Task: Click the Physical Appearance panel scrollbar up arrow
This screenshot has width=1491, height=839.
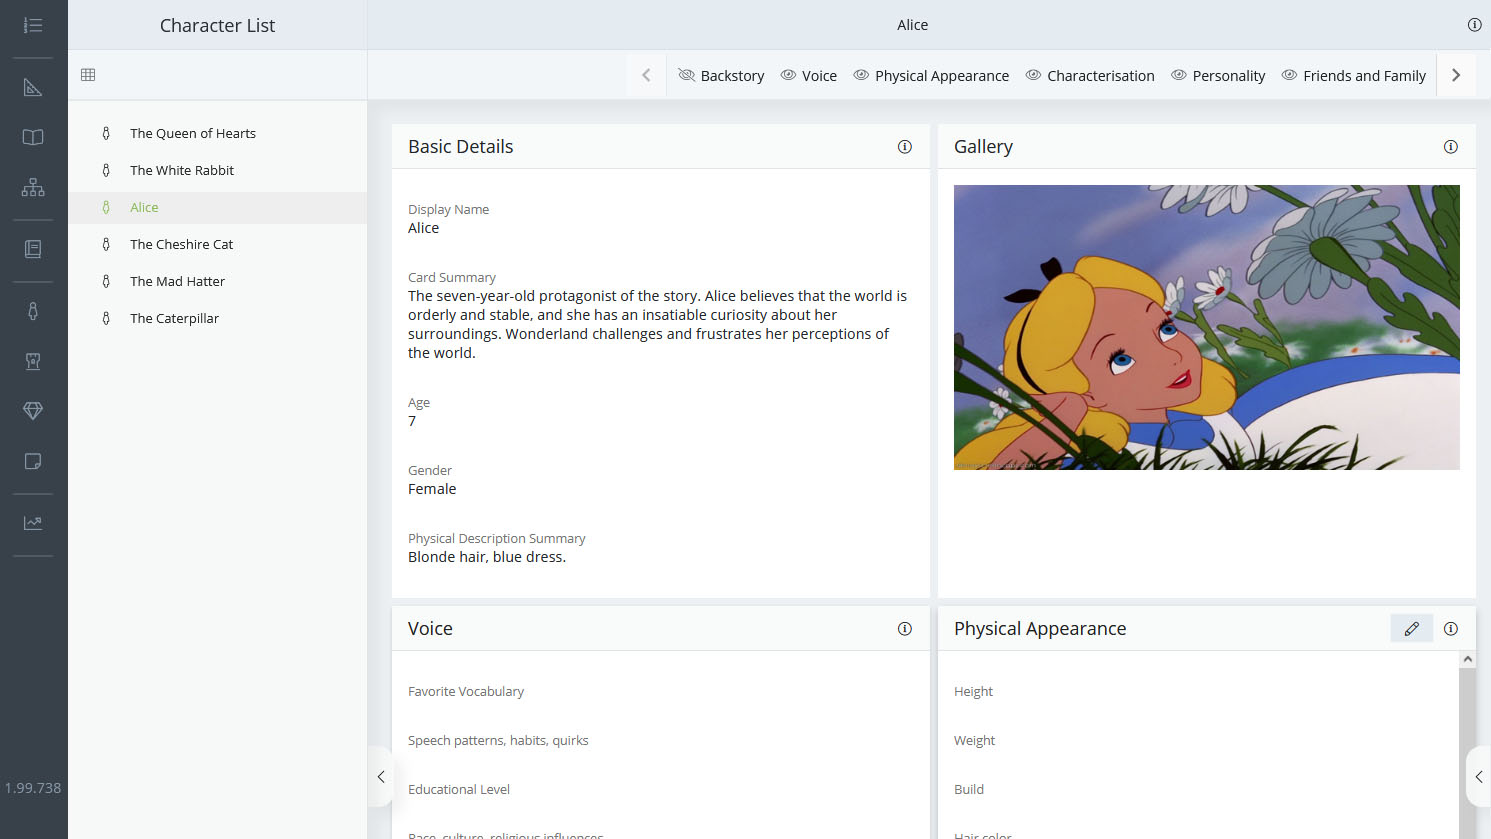Action: click(x=1467, y=659)
